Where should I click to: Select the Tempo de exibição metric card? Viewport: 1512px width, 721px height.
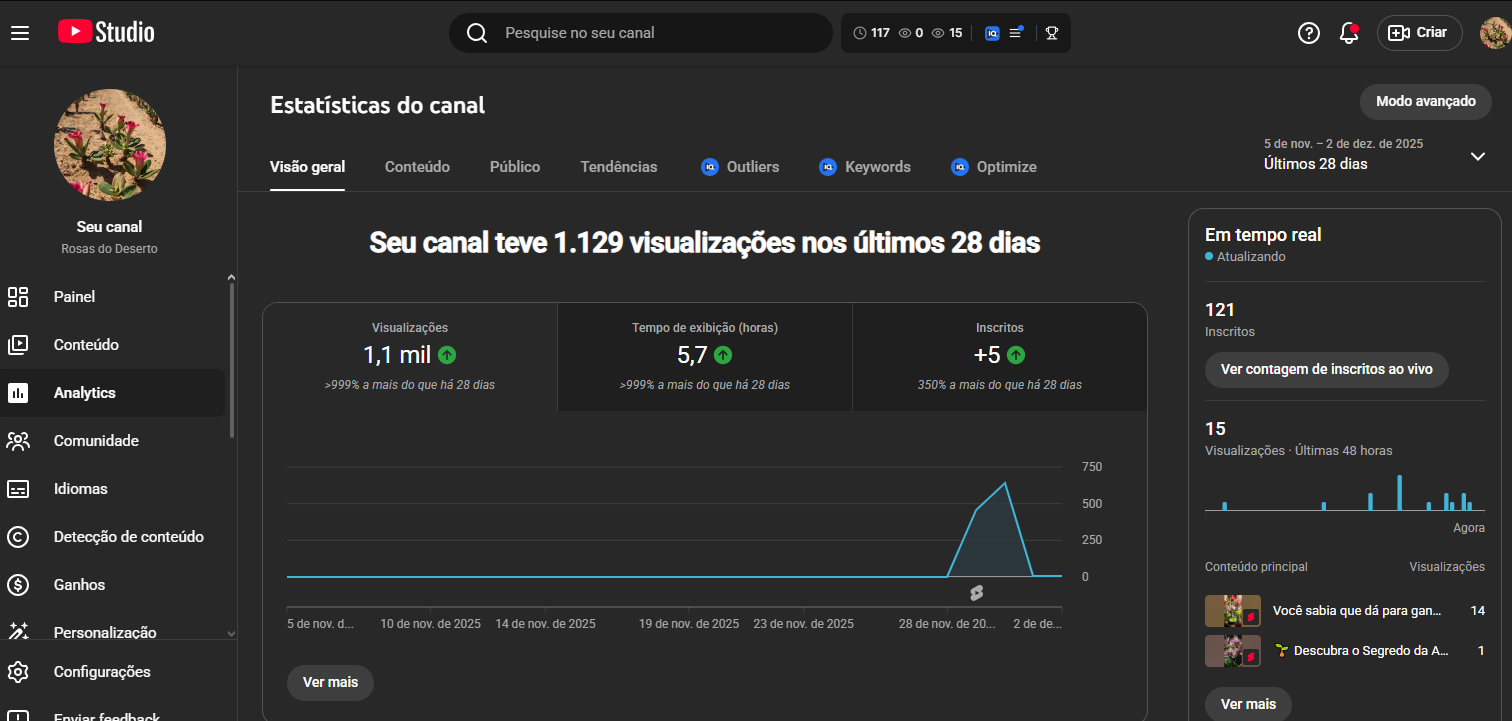(x=705, y=357)
